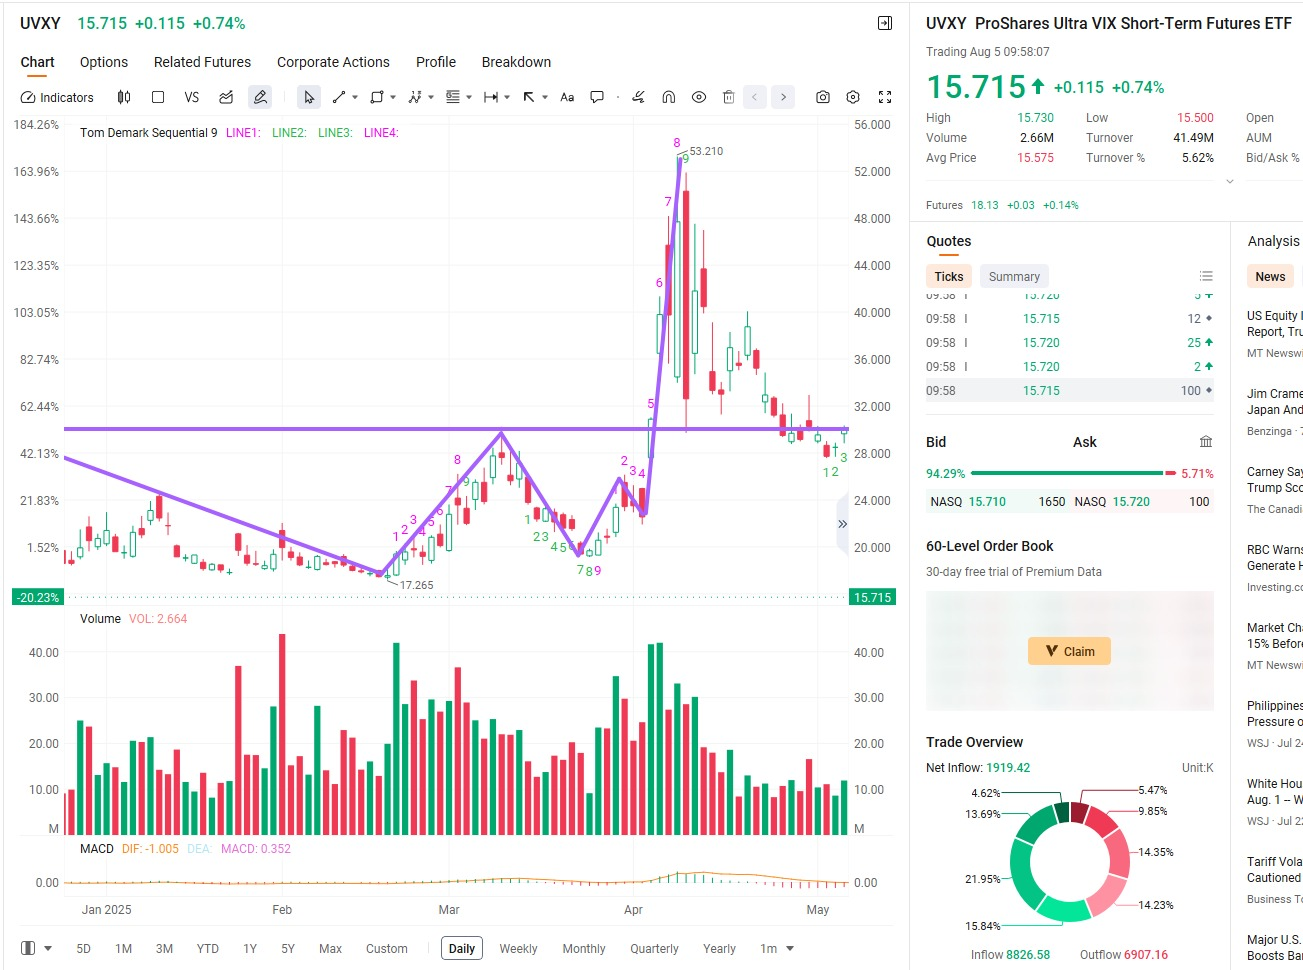Image resolution: width=1303 pixels, height=970 pixels.
Task: Open measure tool dropdown arrow
Action: (x=507, y=98)
